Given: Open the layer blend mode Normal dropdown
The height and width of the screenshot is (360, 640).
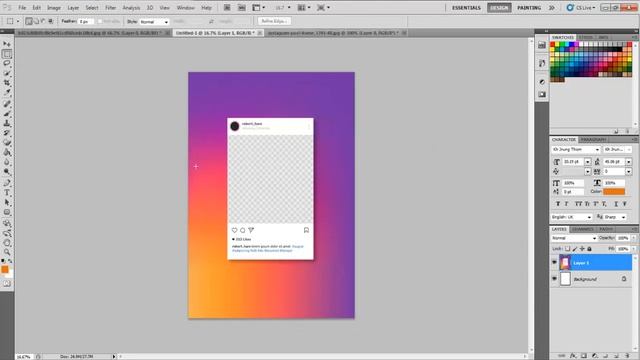Looking at the screenshot, I should pos(573,238).
